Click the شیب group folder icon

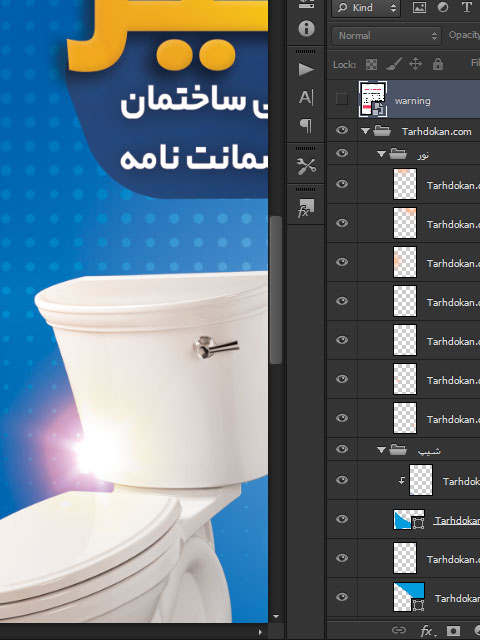pyautogui.click(x=398, y=450)
